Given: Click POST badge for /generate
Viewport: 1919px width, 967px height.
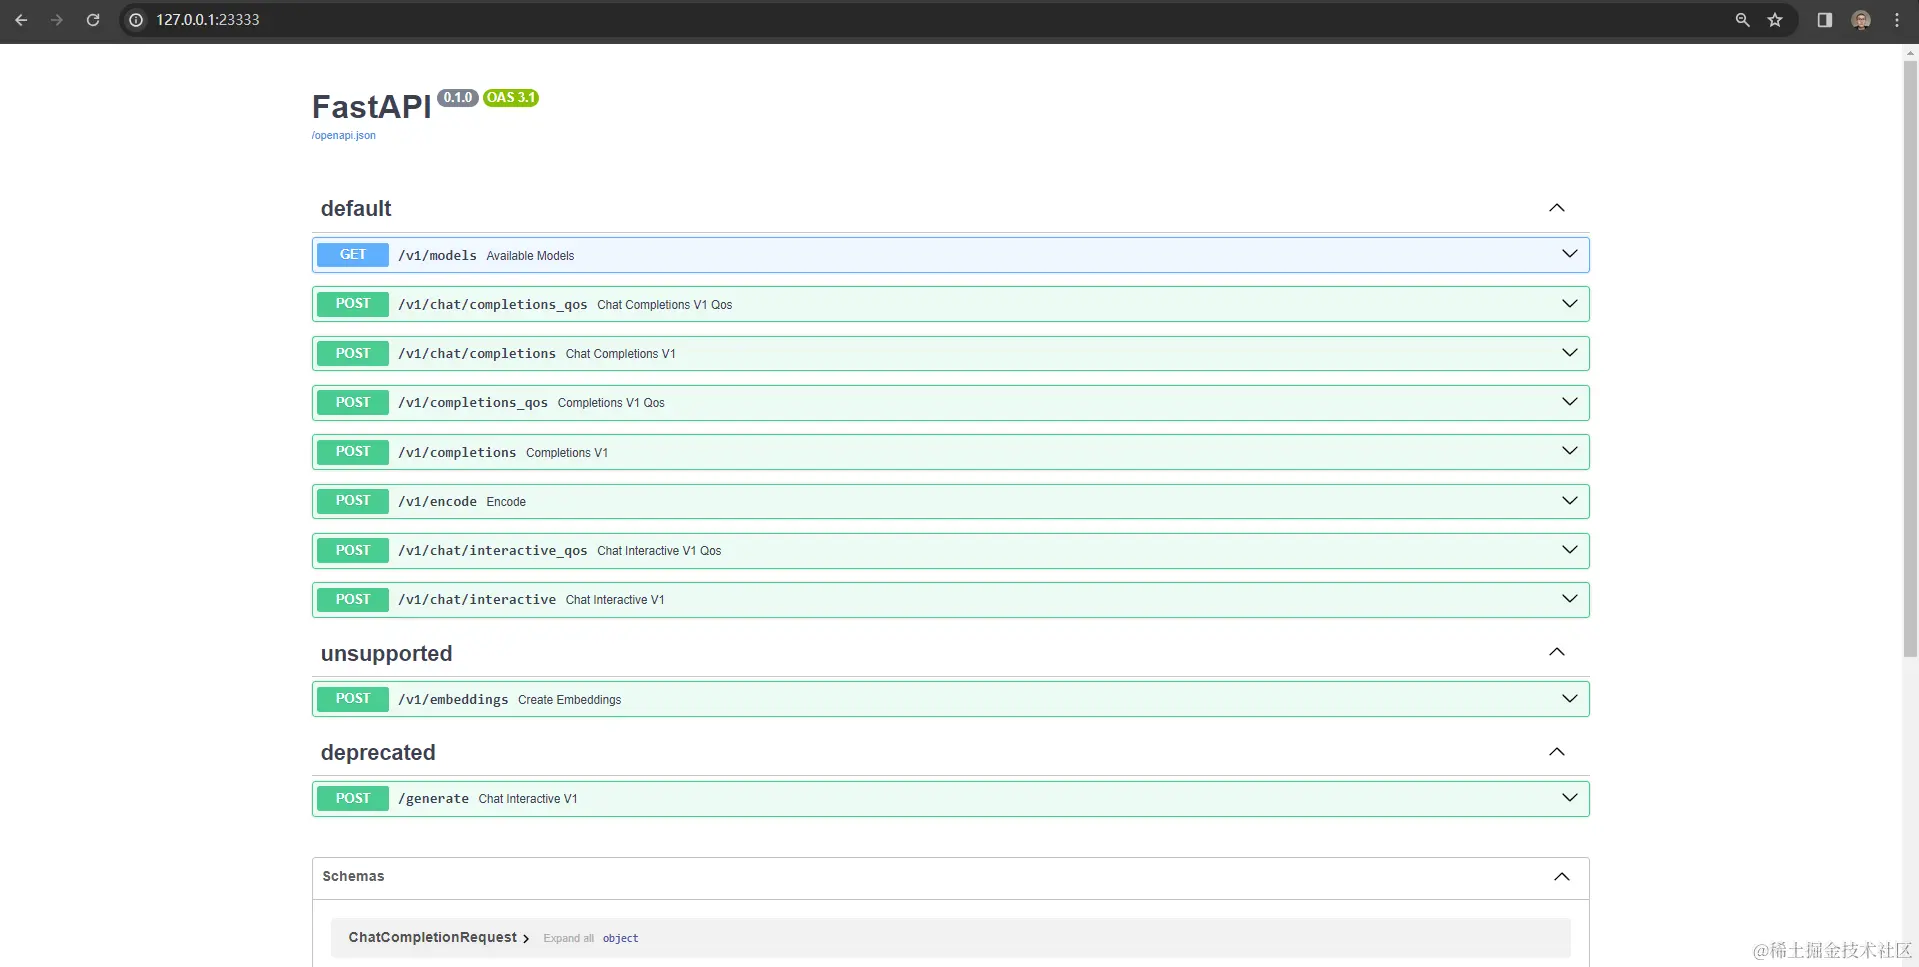Looking at the screenshot, I should (x=353, y=798).
